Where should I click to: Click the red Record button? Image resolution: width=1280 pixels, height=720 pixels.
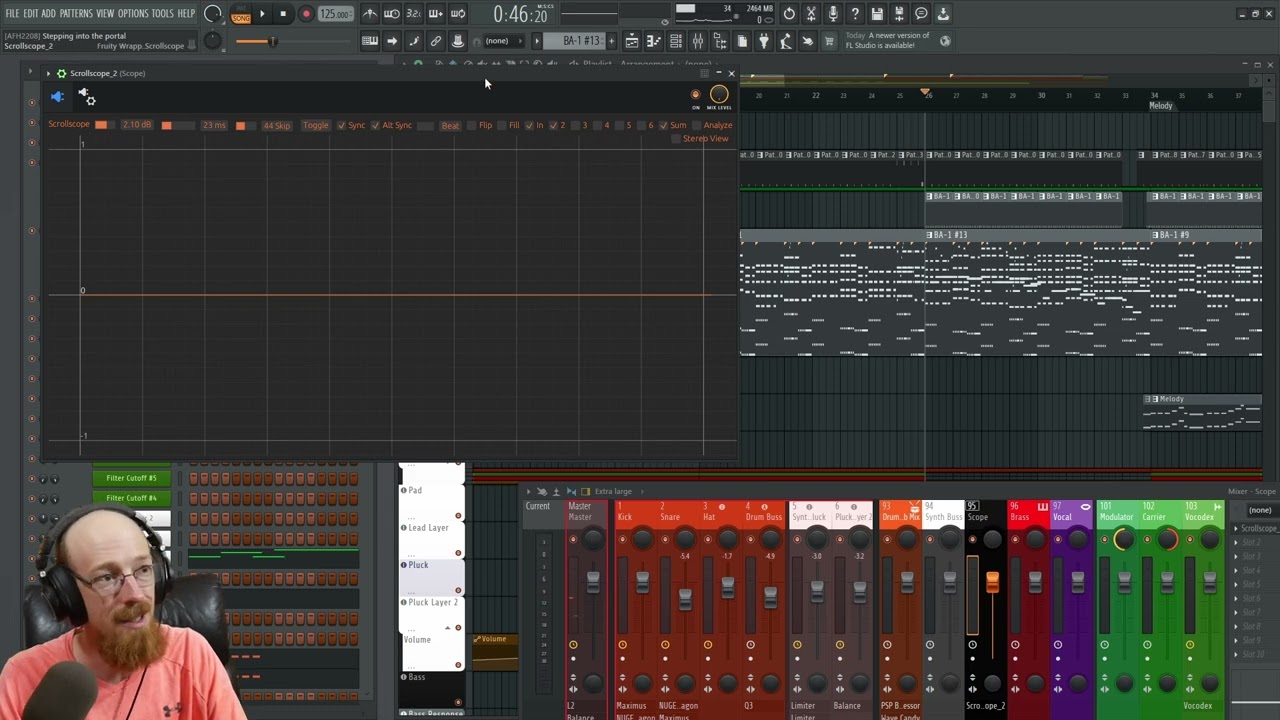click(x=306, y=14)
